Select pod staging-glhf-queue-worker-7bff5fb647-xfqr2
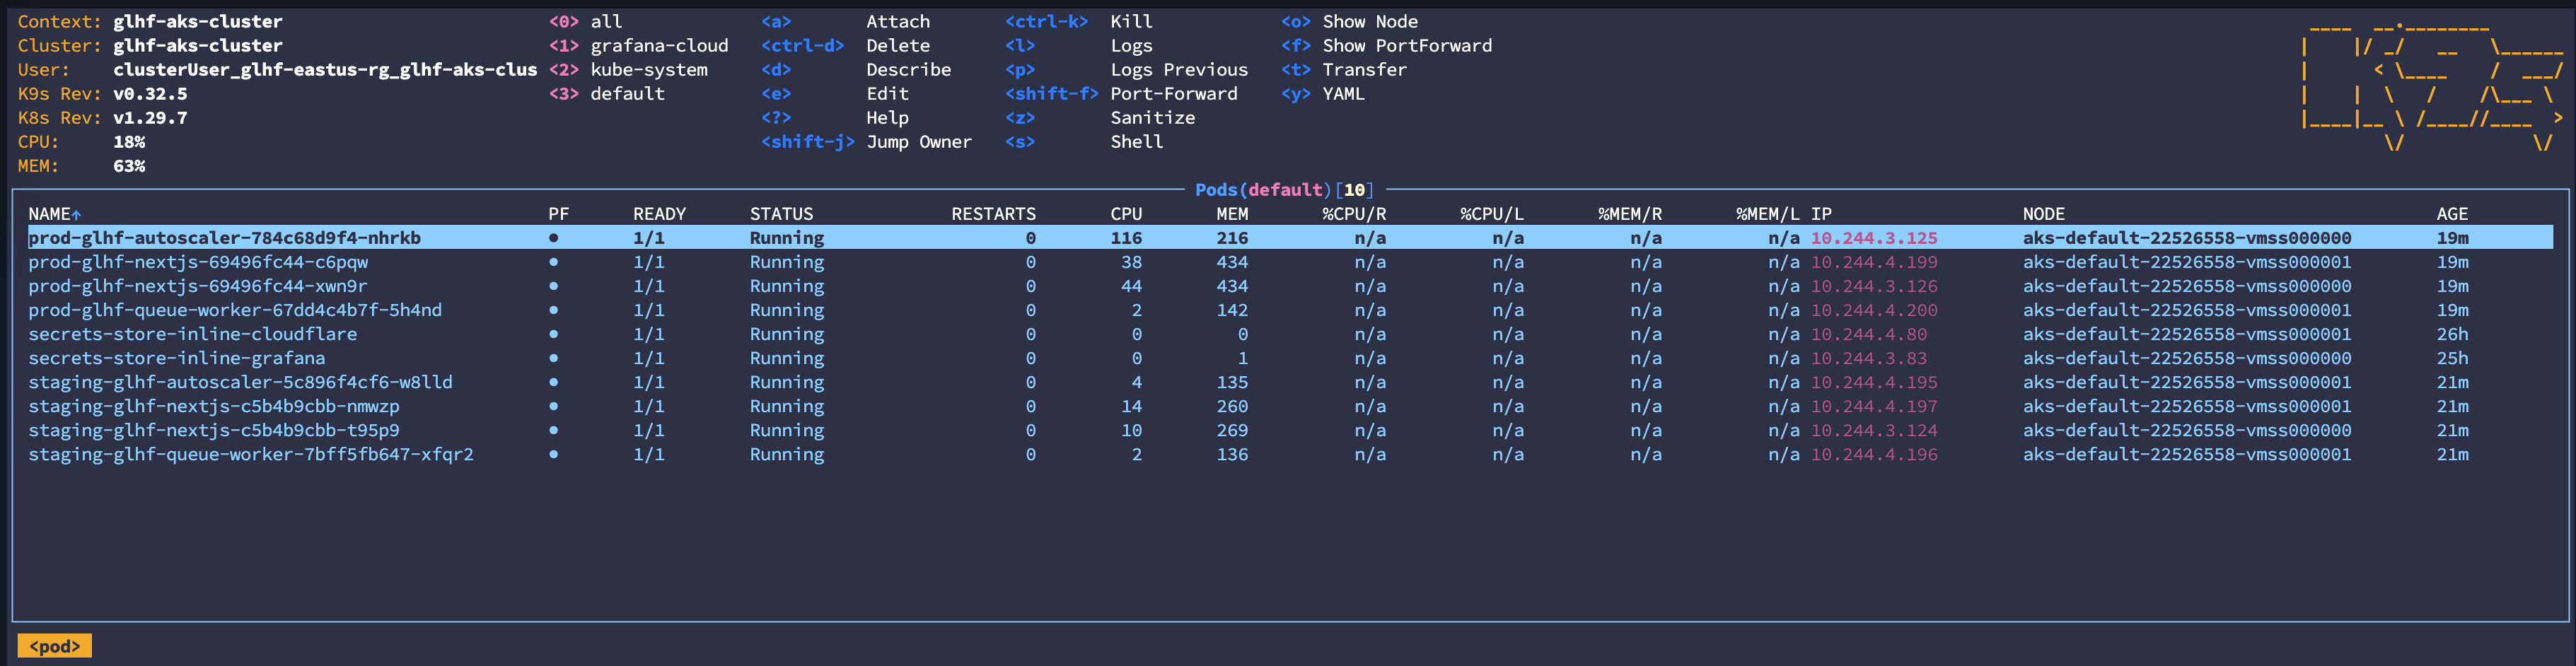Viewport: 2576px width, 666px height. [x=1290, y=454]
